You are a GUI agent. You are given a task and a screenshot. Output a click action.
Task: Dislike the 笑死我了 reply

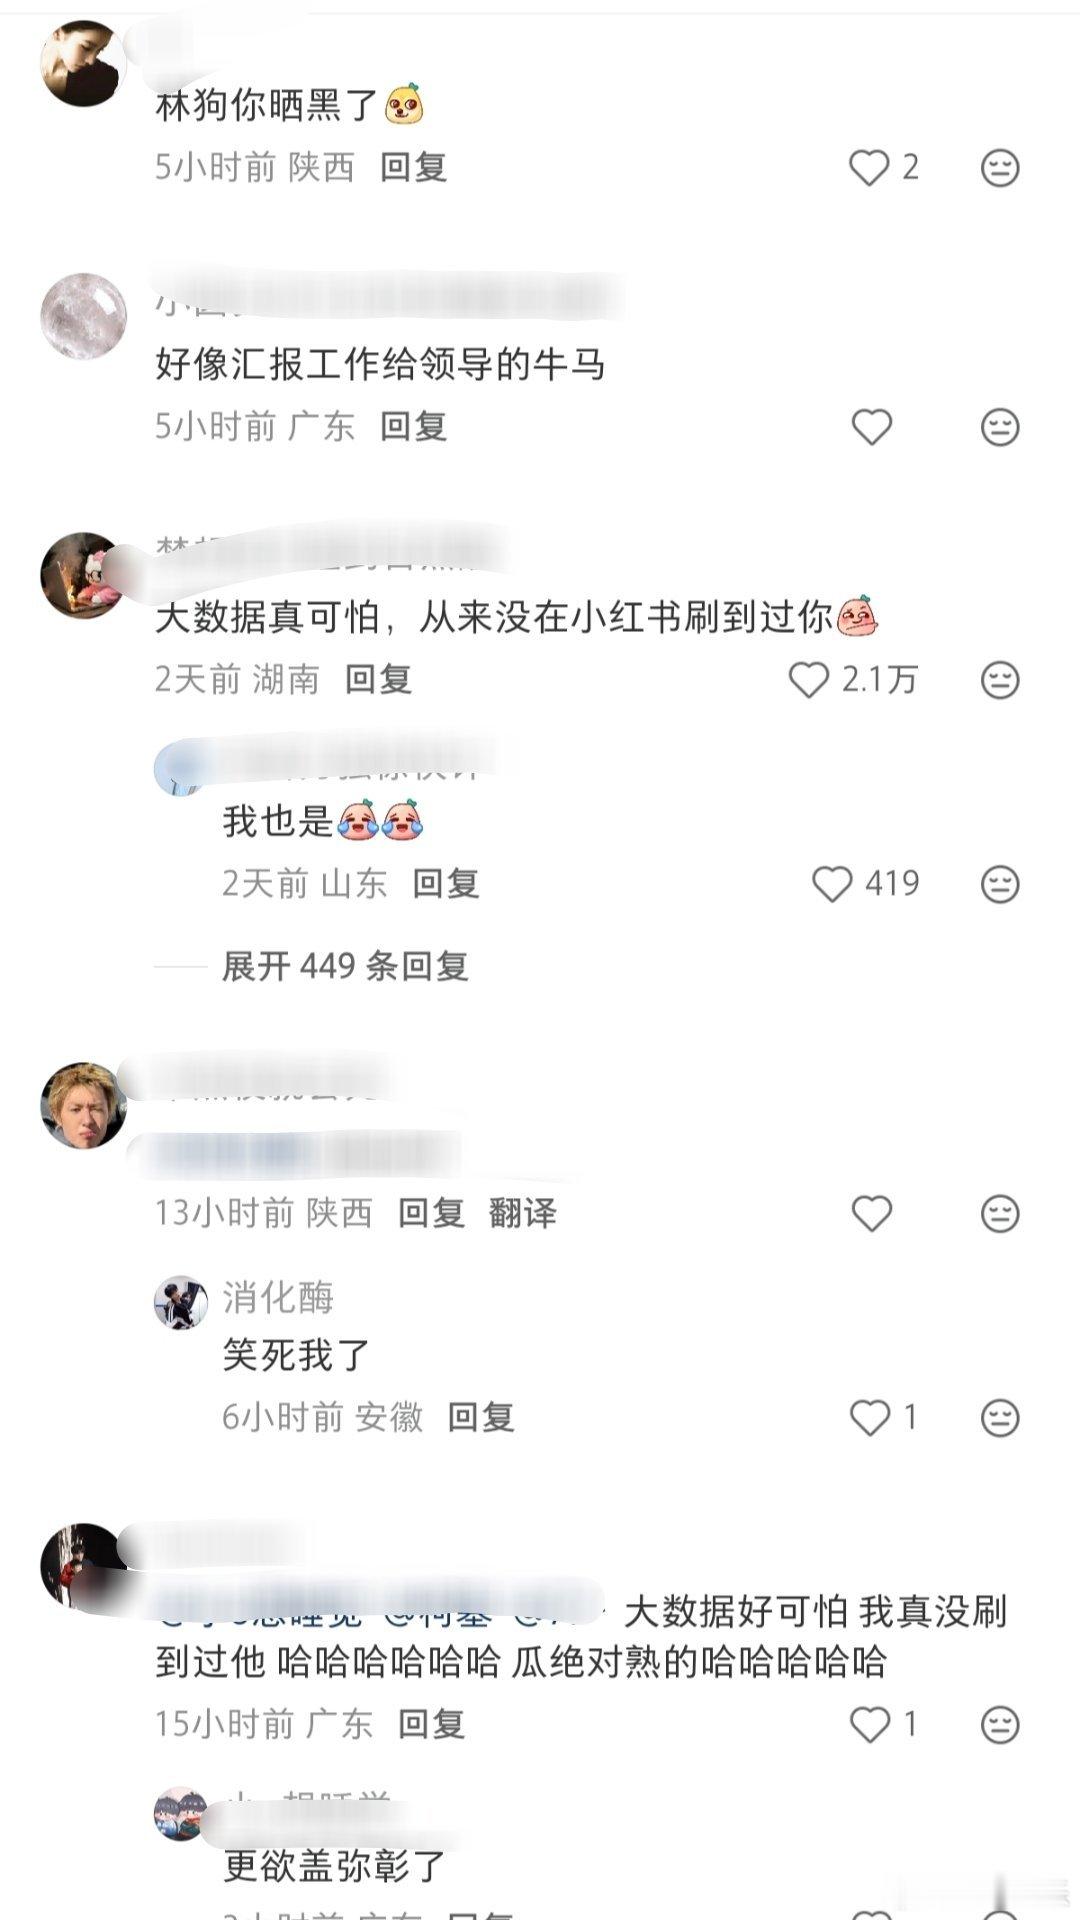(999, 1417)
